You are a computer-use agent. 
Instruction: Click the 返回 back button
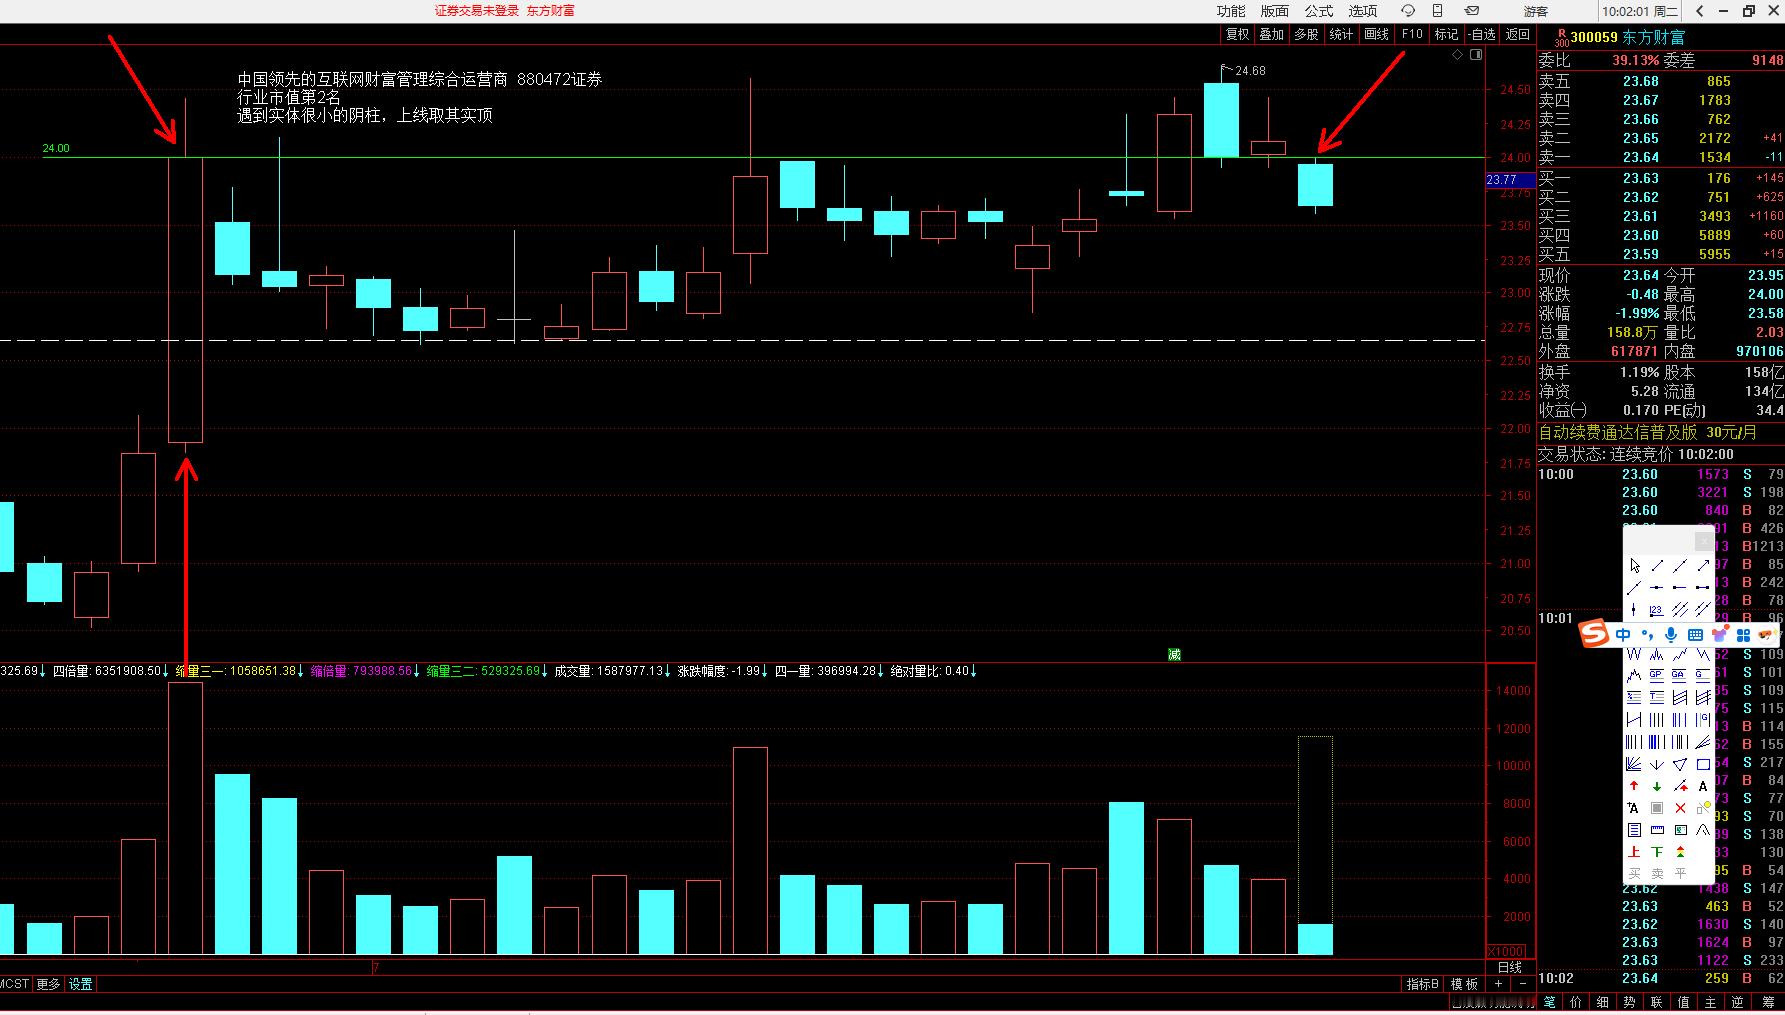coord(1518,34)
